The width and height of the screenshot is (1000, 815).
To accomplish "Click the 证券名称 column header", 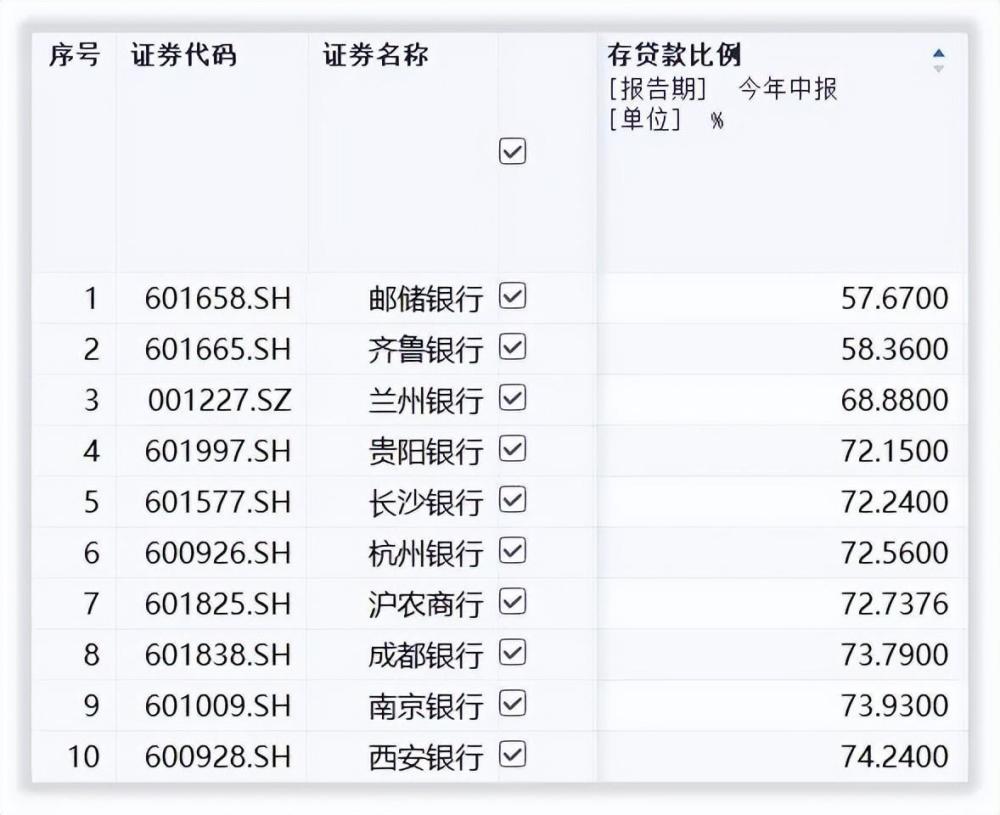I will pos(375,55).
